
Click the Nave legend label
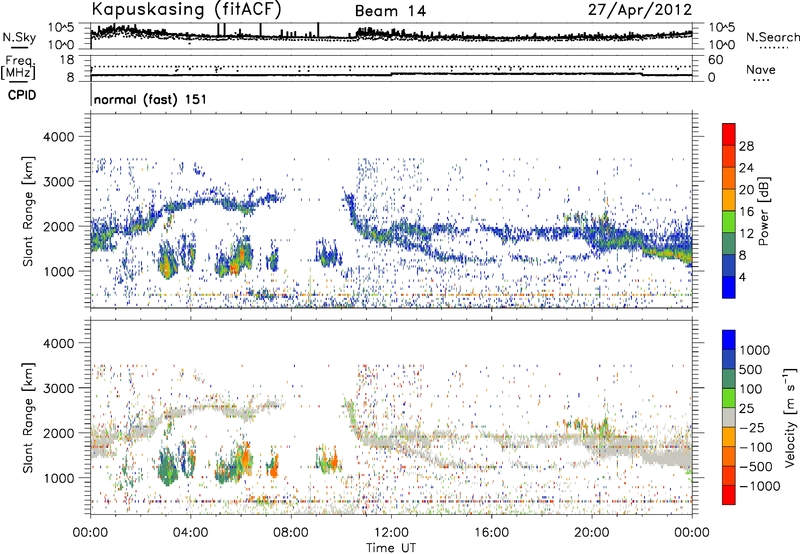[x=760, y=69]
